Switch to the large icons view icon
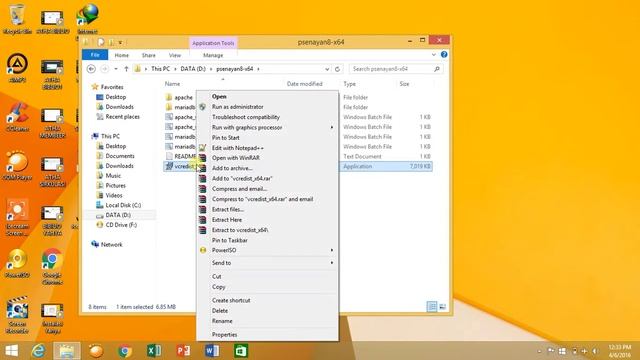The image size is (640, 360). coord(442,307)
